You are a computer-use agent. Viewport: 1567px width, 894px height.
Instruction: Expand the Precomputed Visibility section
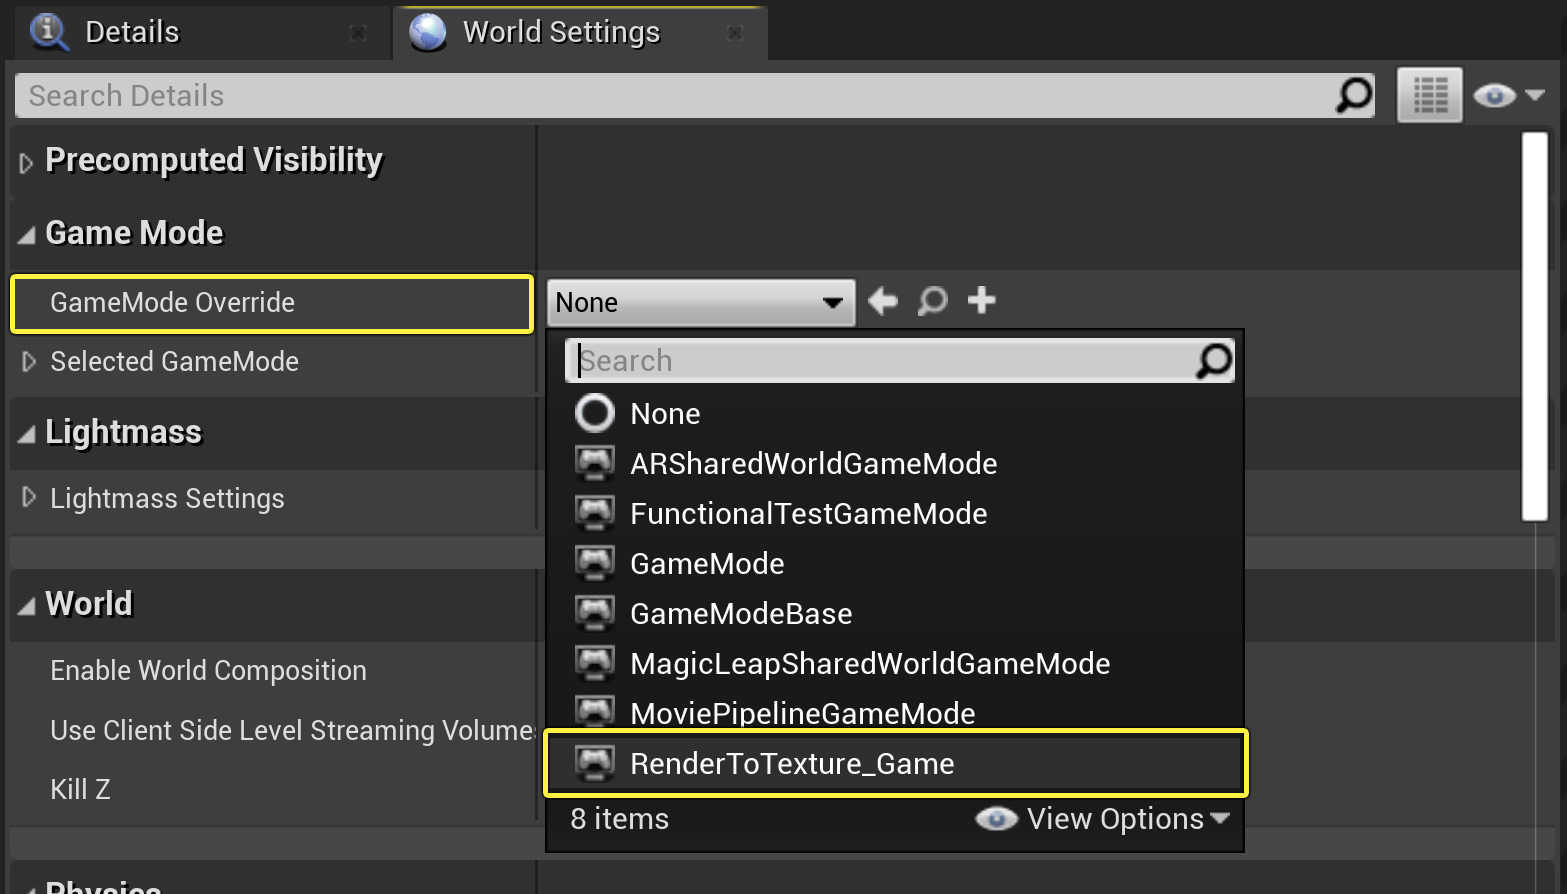click(x=26, y=161)
